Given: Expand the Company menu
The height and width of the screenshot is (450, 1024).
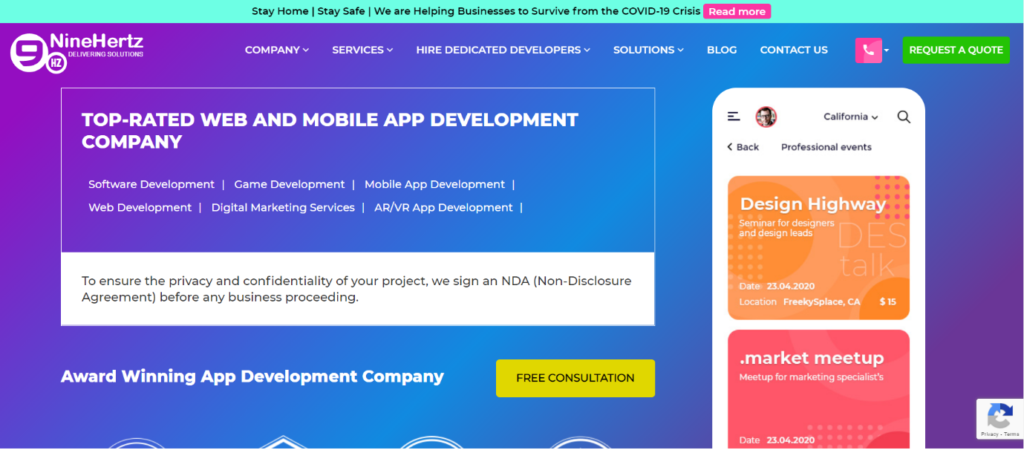Looking at the screenshot, I should click(277, 50).
